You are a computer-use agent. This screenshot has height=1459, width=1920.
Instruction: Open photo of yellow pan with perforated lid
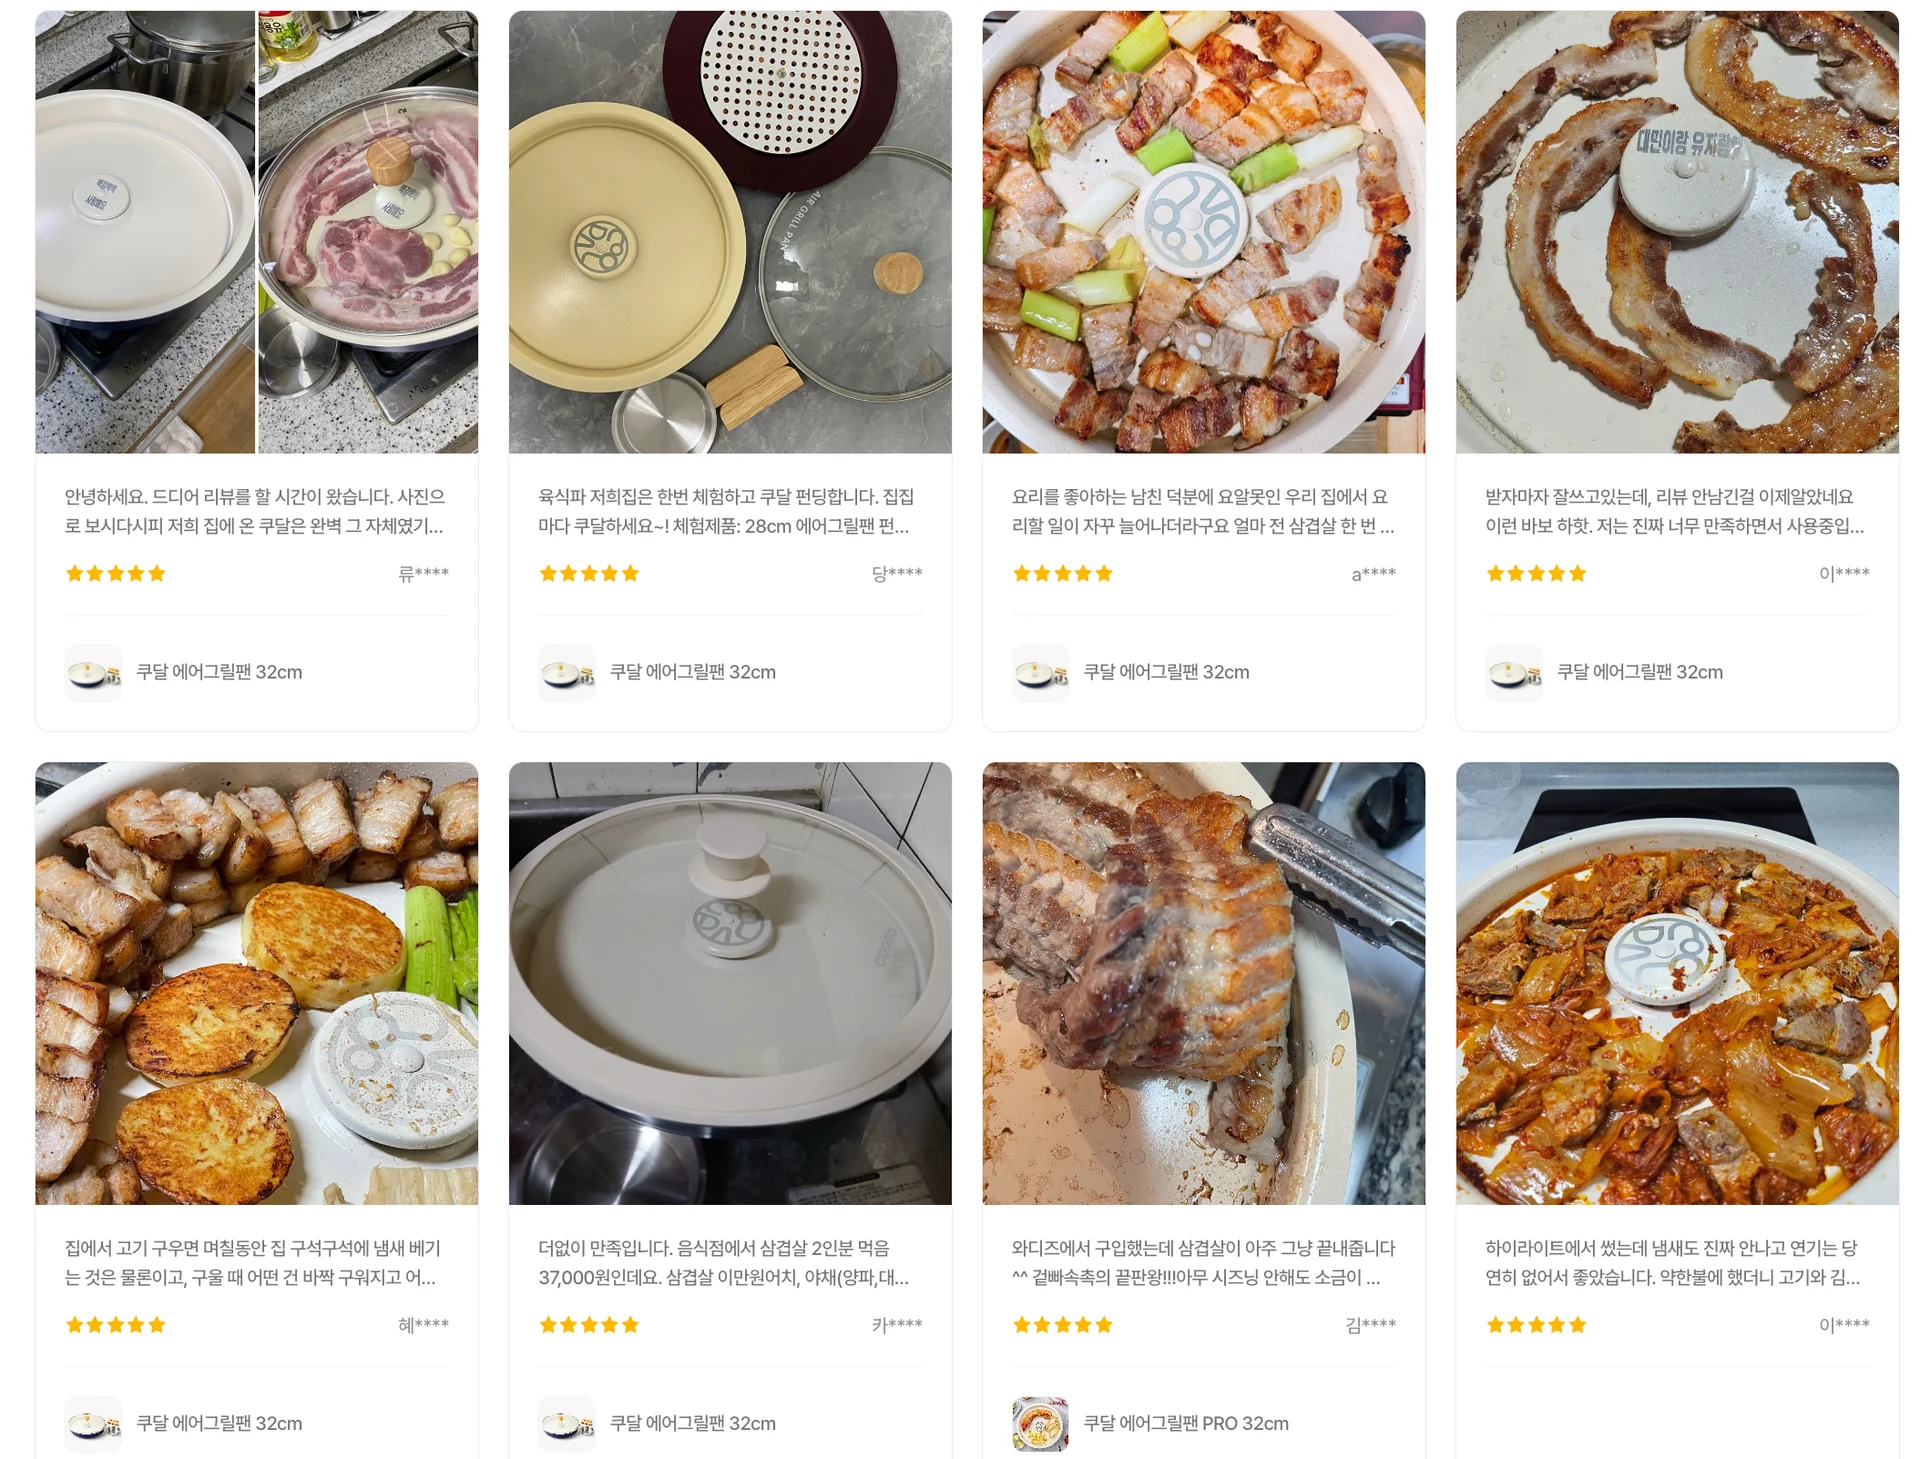[730, 232]
